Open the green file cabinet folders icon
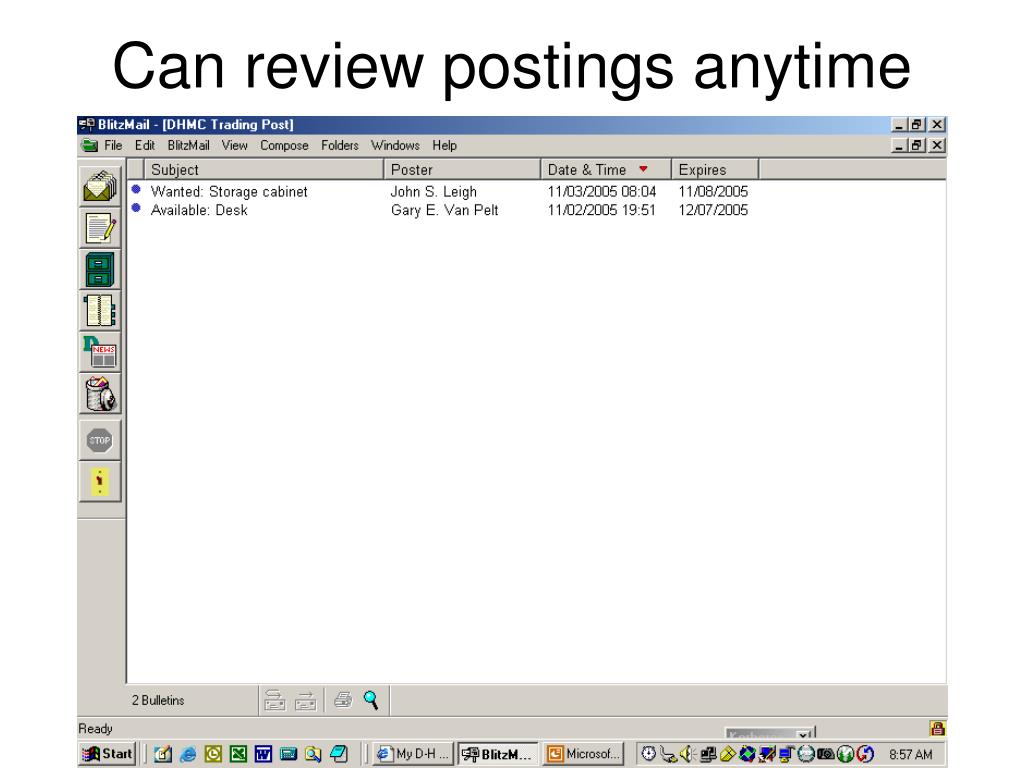The image size is (1024, 768). 100,270
